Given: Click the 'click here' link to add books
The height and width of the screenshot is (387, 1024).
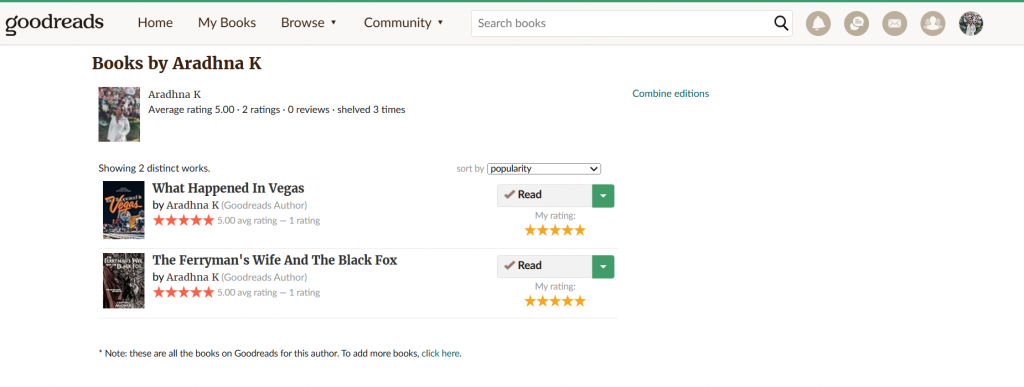Looking at the screenshot, I should 440,353.
